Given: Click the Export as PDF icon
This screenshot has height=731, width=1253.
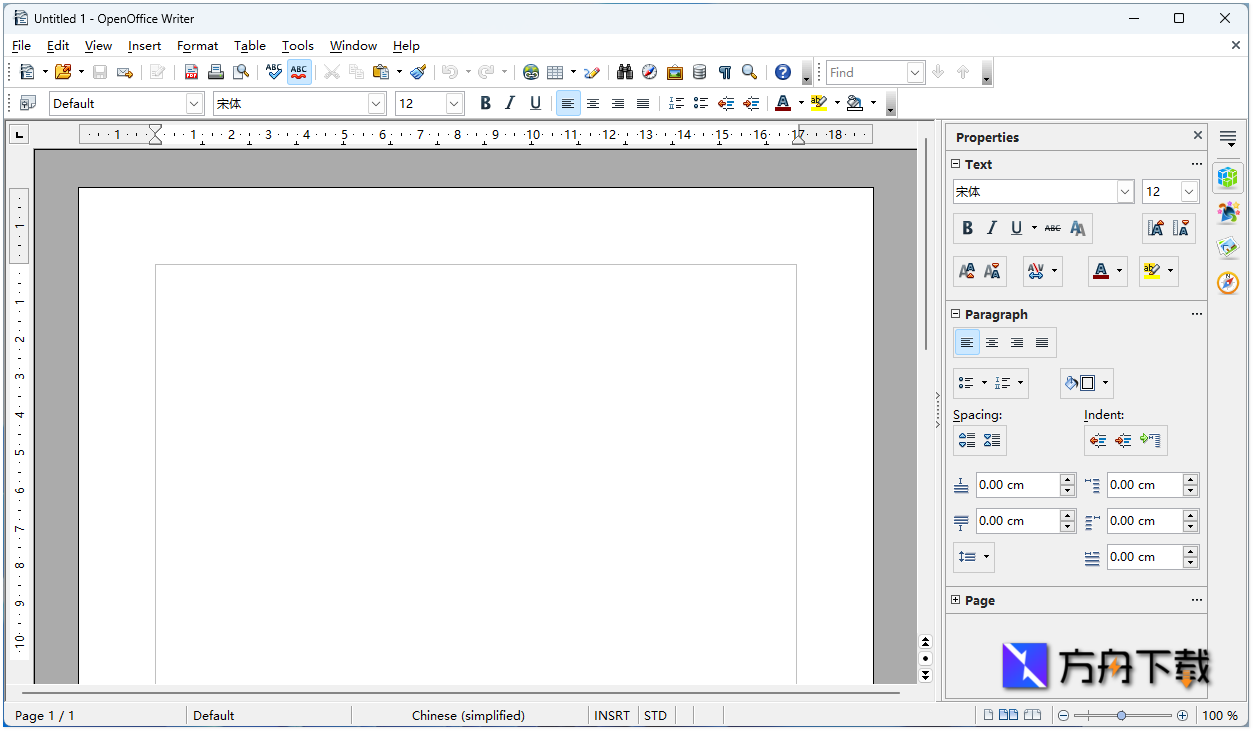Looking at the screenshot, I should [x=191, y=72].
